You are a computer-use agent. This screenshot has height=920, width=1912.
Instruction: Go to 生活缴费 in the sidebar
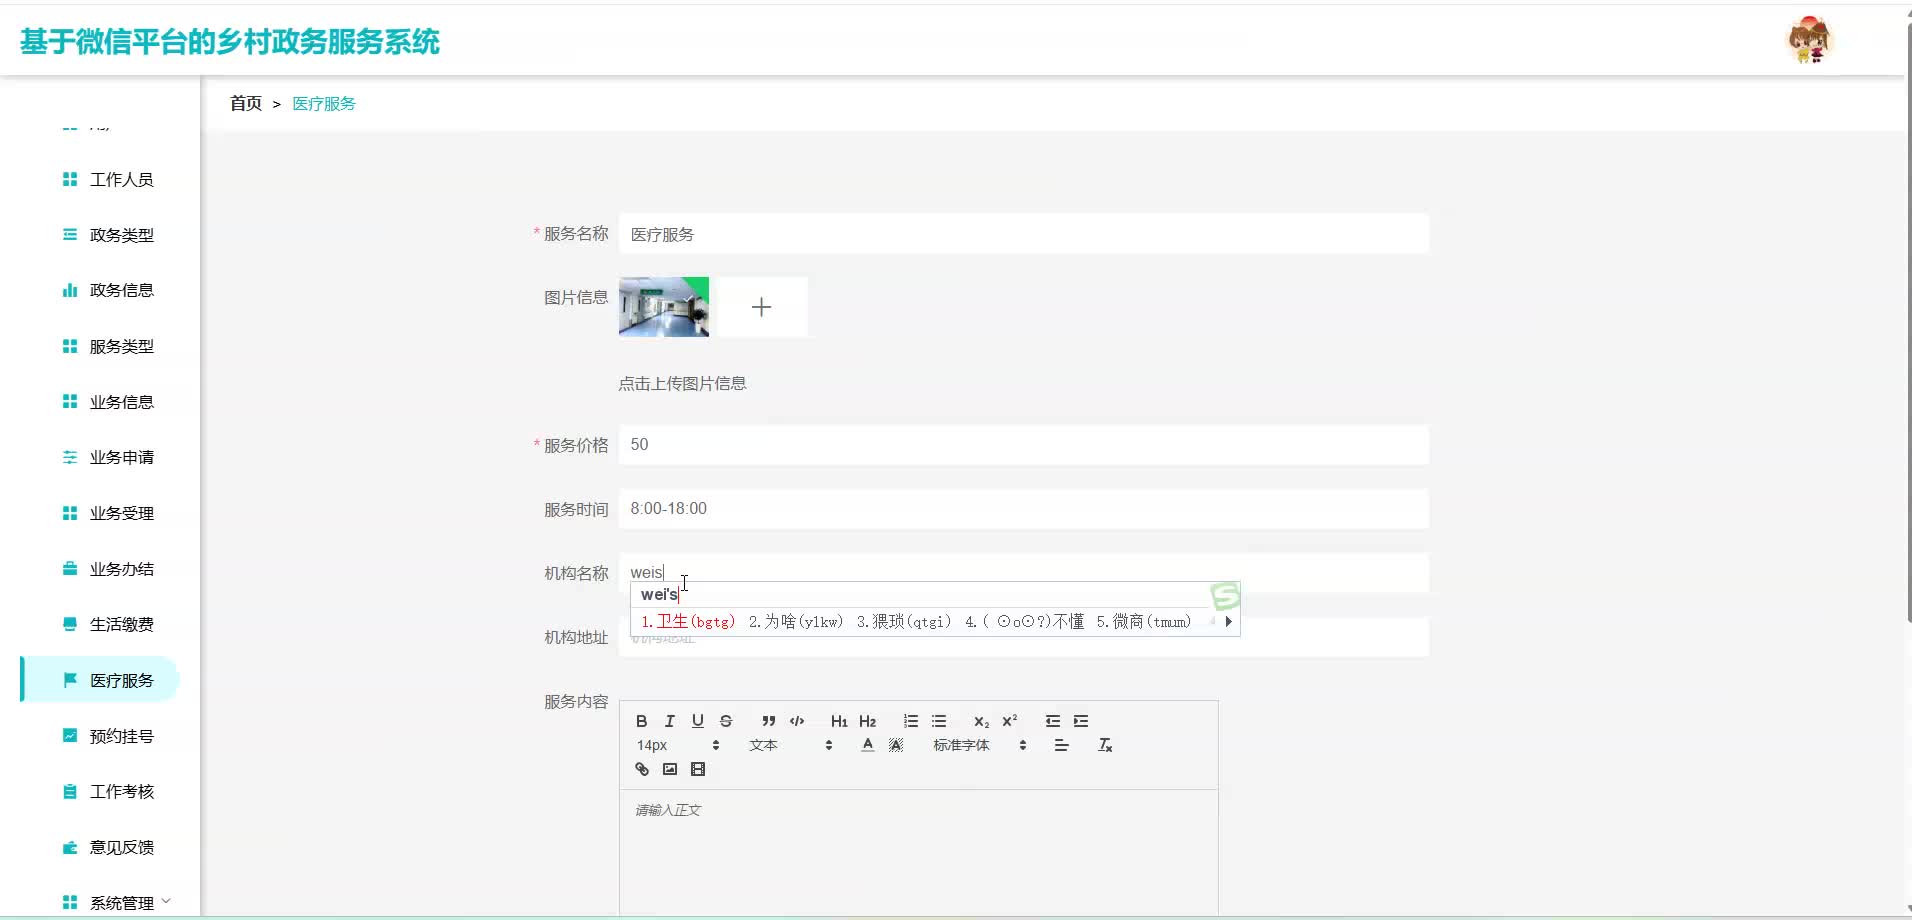120,624
